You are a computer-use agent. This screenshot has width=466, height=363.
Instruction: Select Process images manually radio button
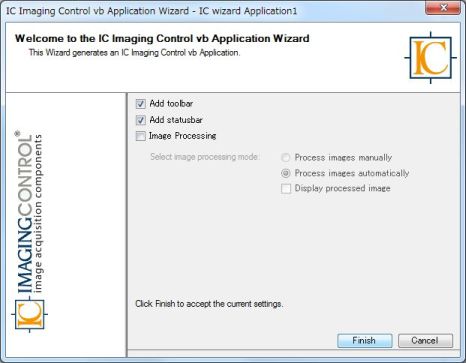[x=286, y=157]
